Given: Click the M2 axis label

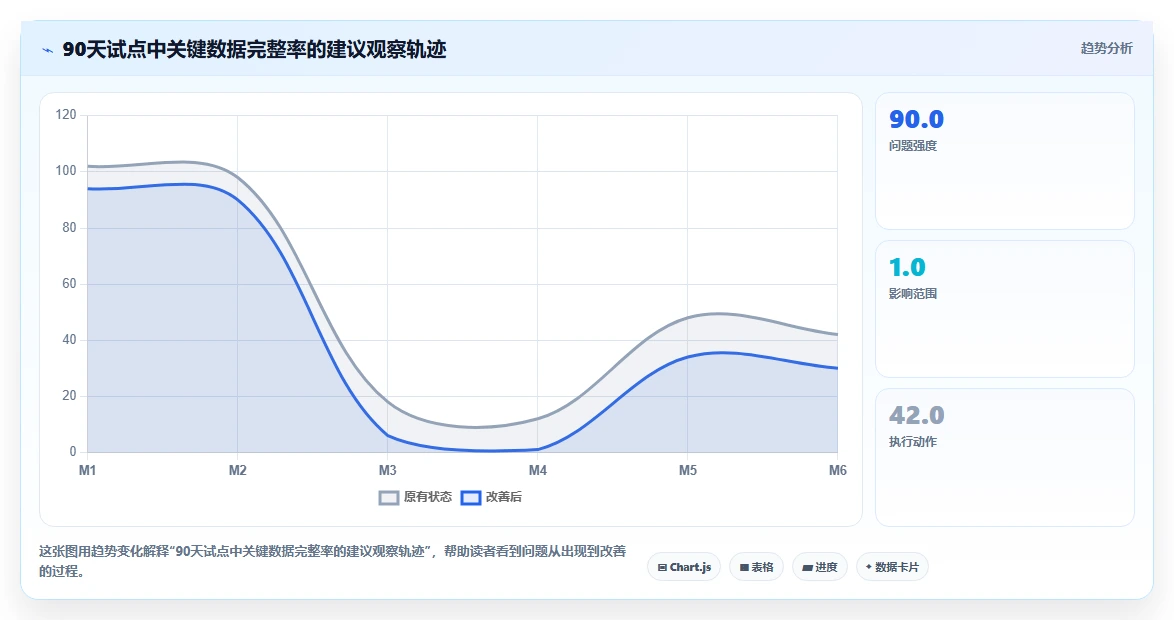Looking at the screenshot, I should pyautogui.click(x=237, y=470).
